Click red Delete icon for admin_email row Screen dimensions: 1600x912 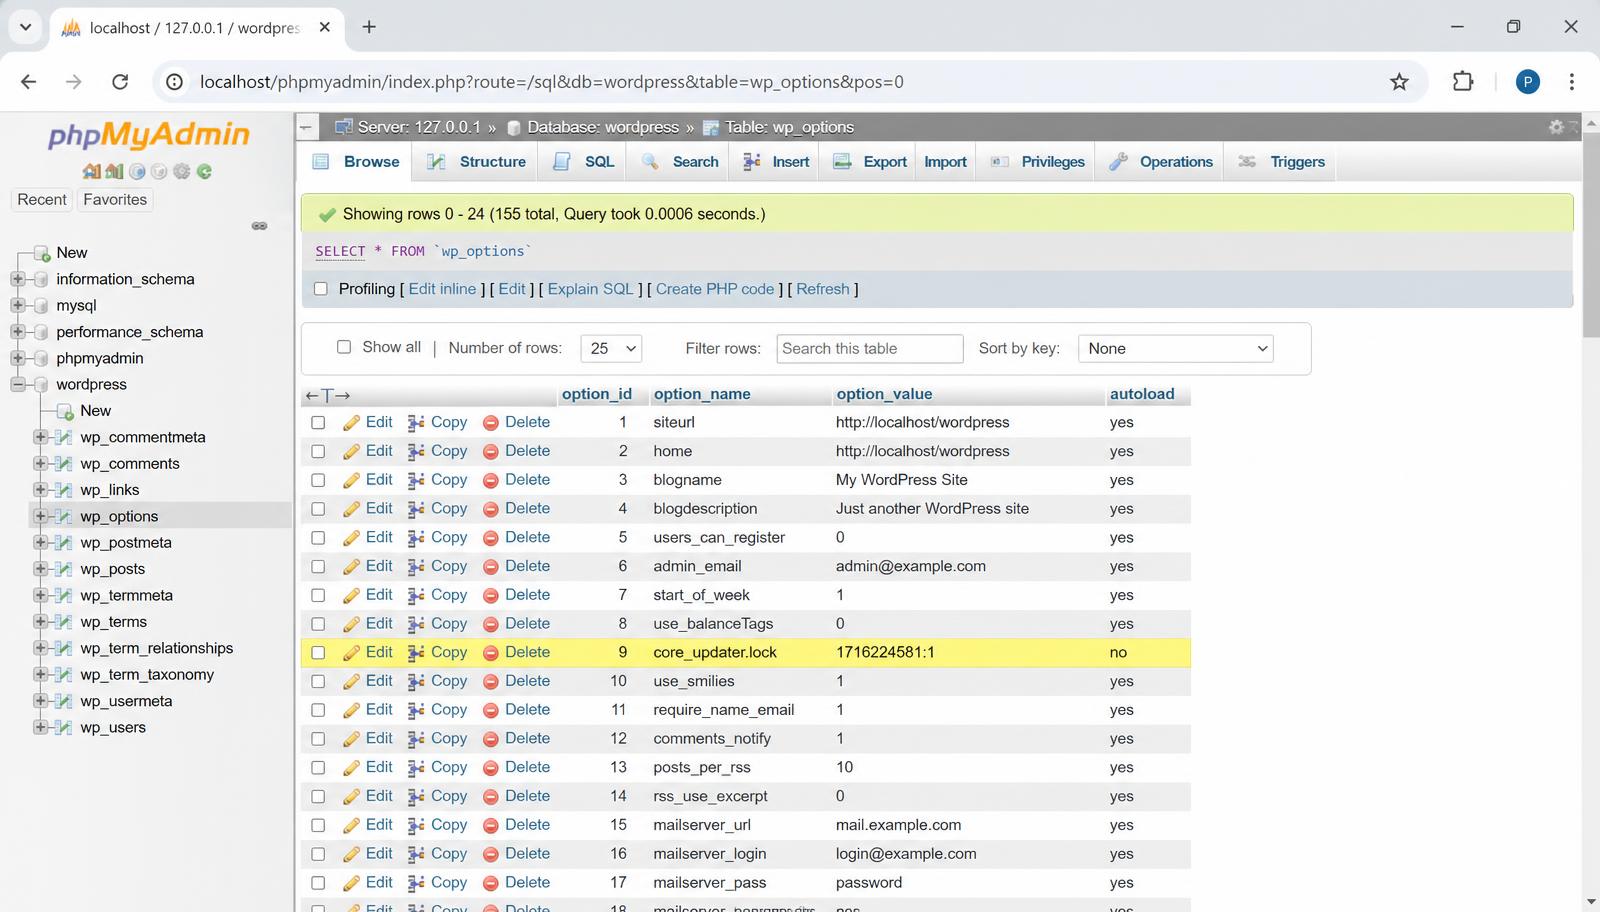point(491,567)
